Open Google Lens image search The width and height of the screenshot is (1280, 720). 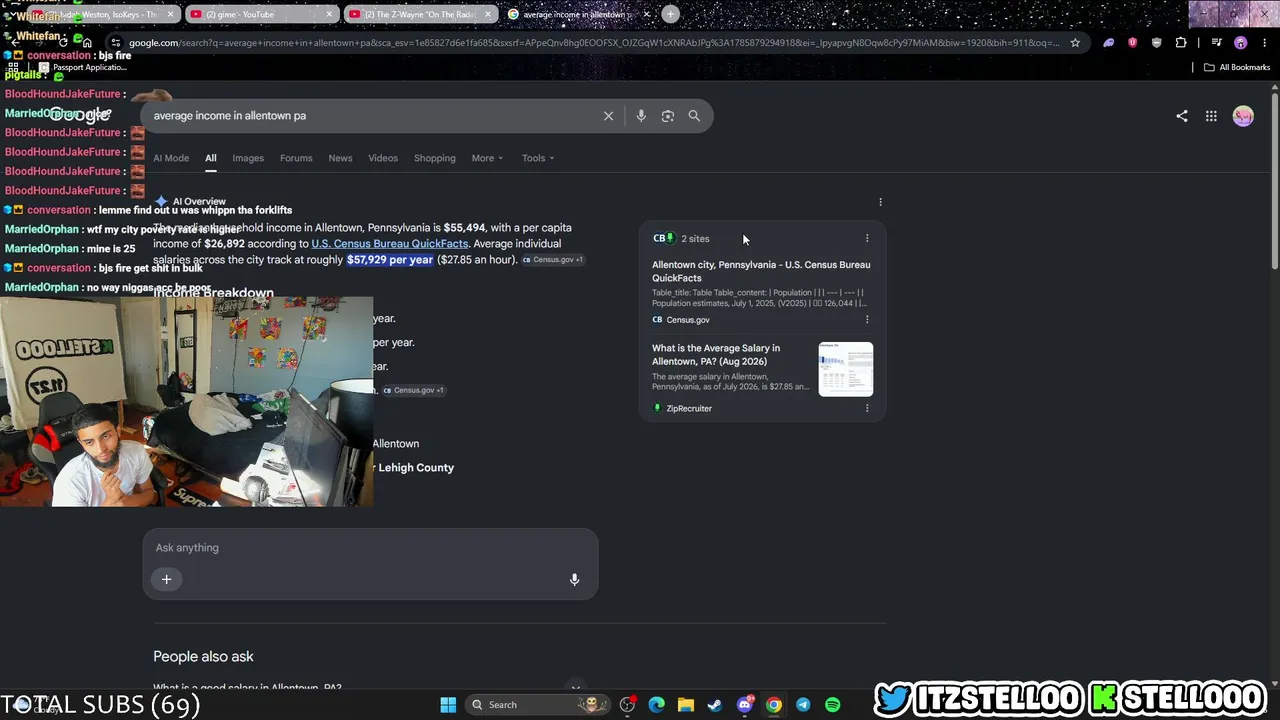(668, 116)
